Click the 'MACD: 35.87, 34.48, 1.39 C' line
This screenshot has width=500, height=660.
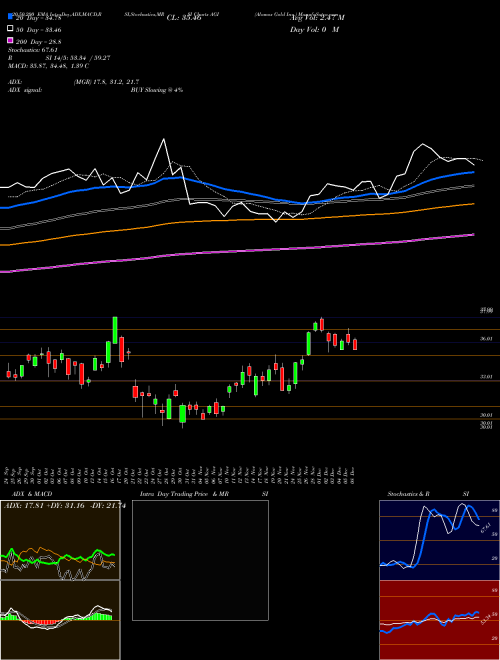[x=48, y=66]
